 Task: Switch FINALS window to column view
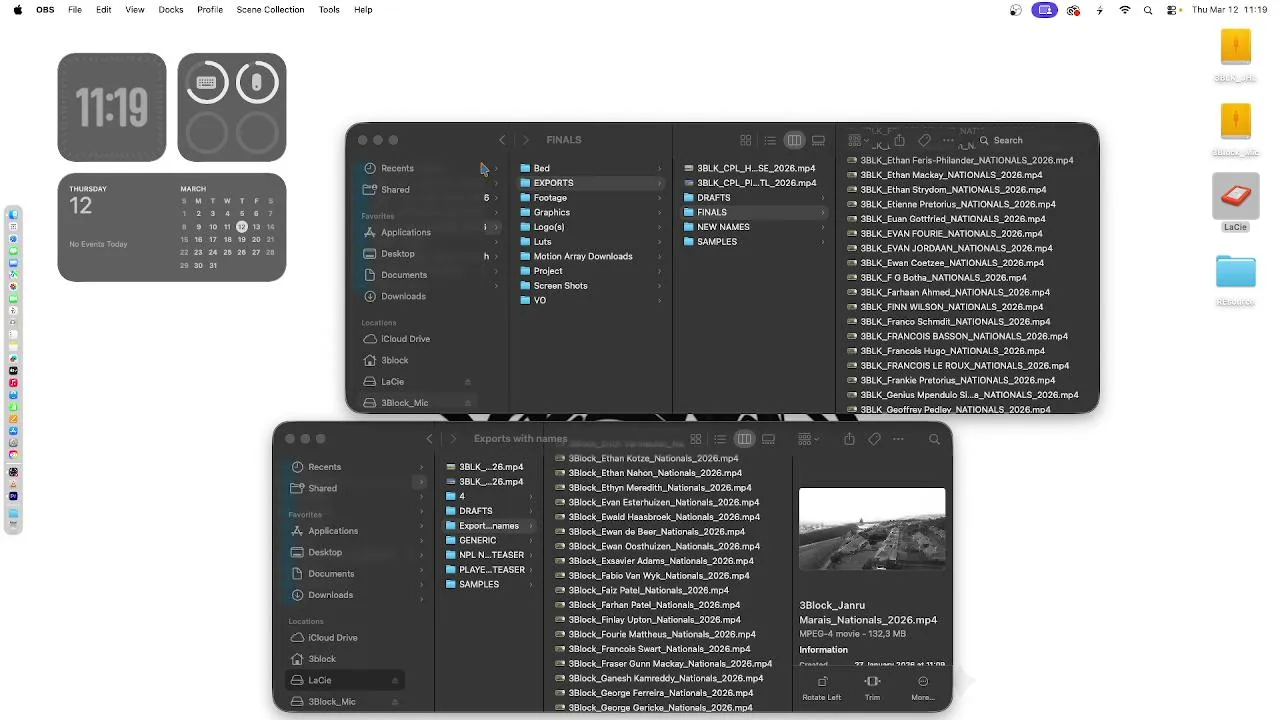[794, 140]
